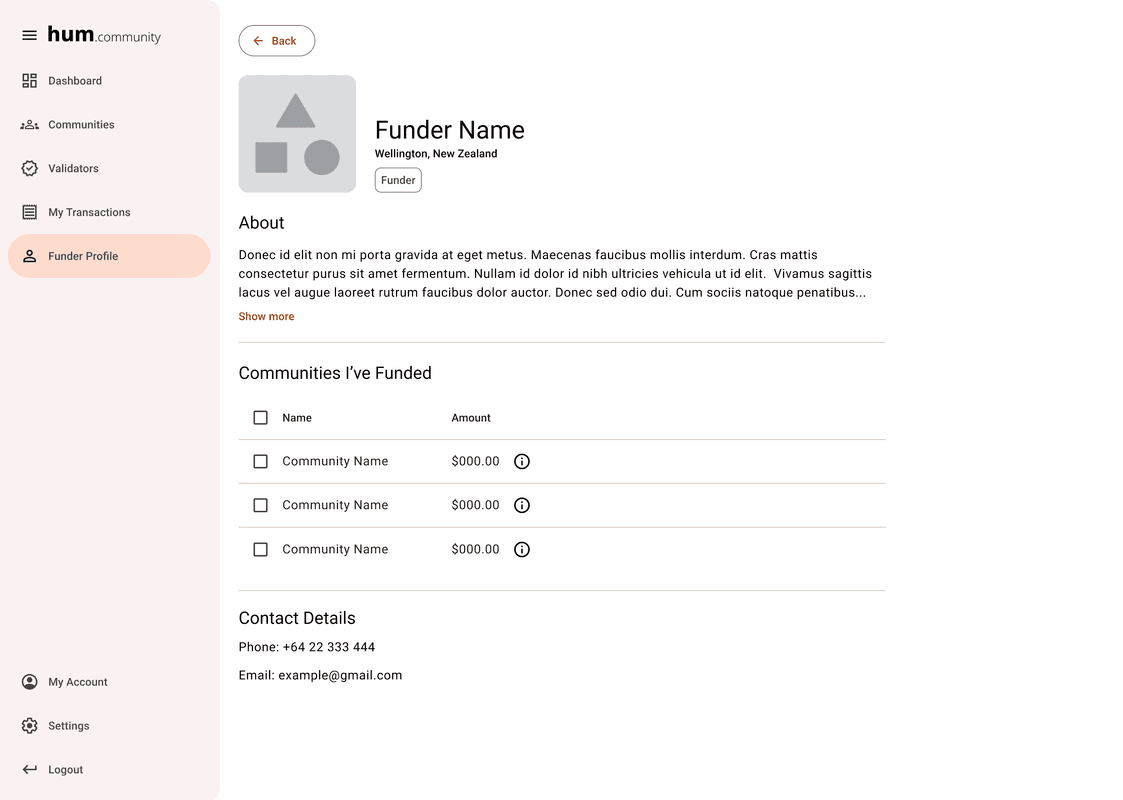The width and height of the screenshot is (1123, 800).
Task: Click the My Account avatar icon
Action: 29,682
